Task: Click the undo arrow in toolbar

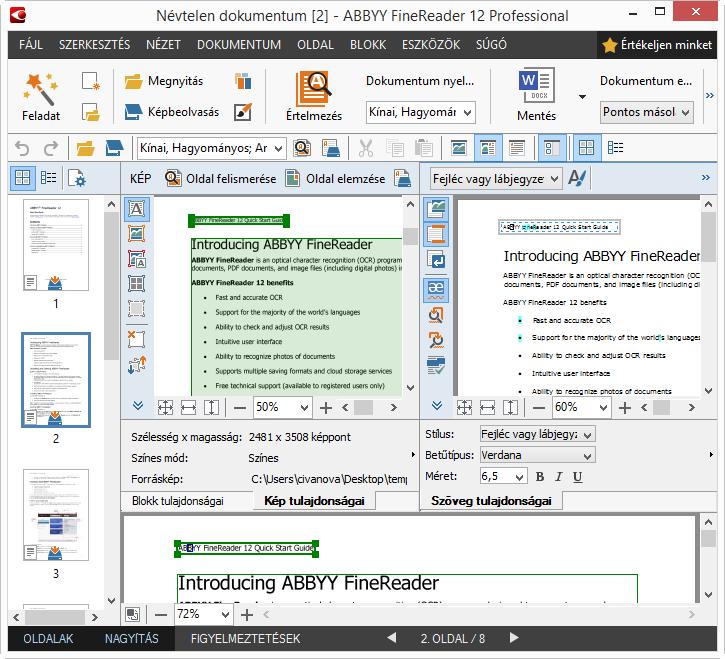Action: click(x=22, y=148)
